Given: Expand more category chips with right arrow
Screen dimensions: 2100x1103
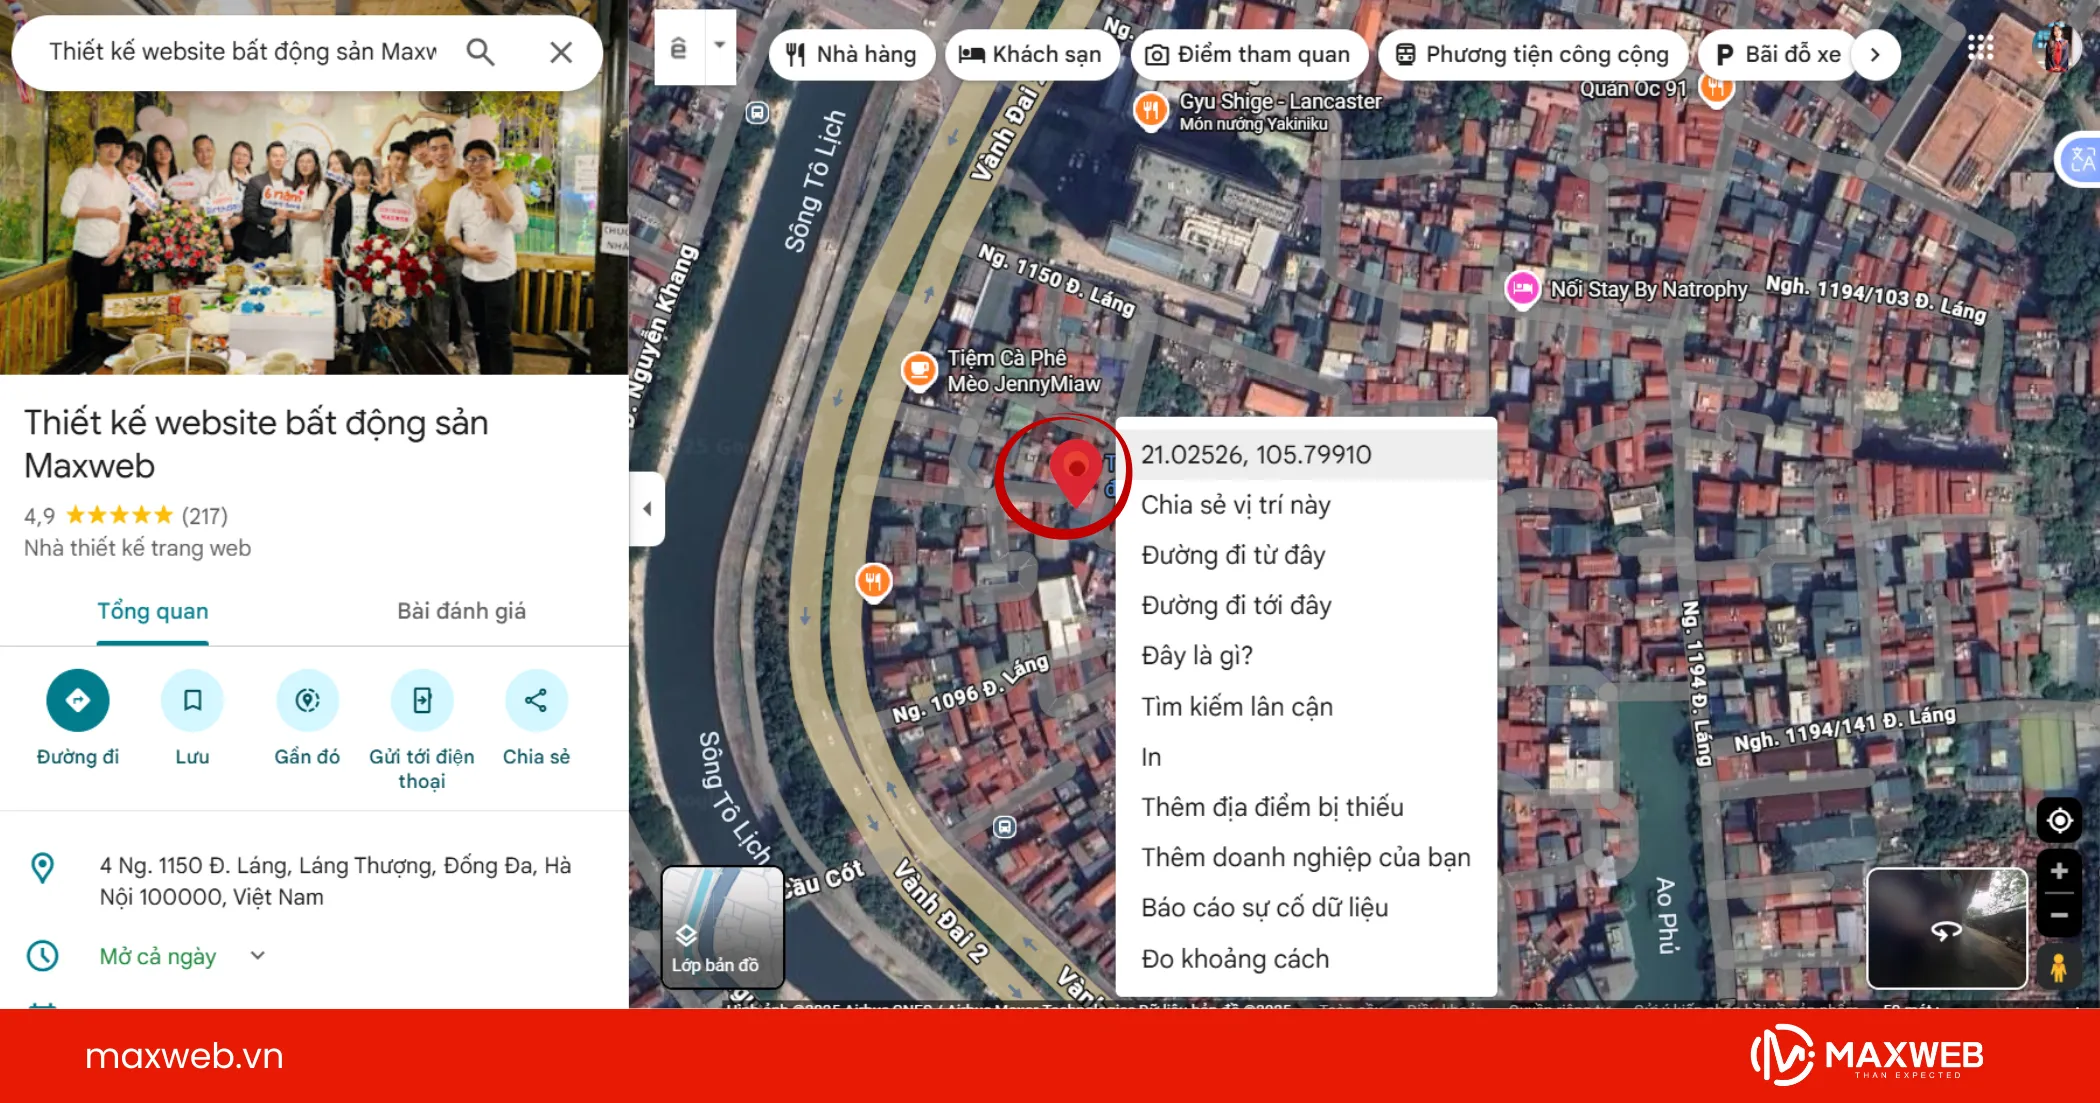Looking at the screenshot, I should (x=1875, y=56).
